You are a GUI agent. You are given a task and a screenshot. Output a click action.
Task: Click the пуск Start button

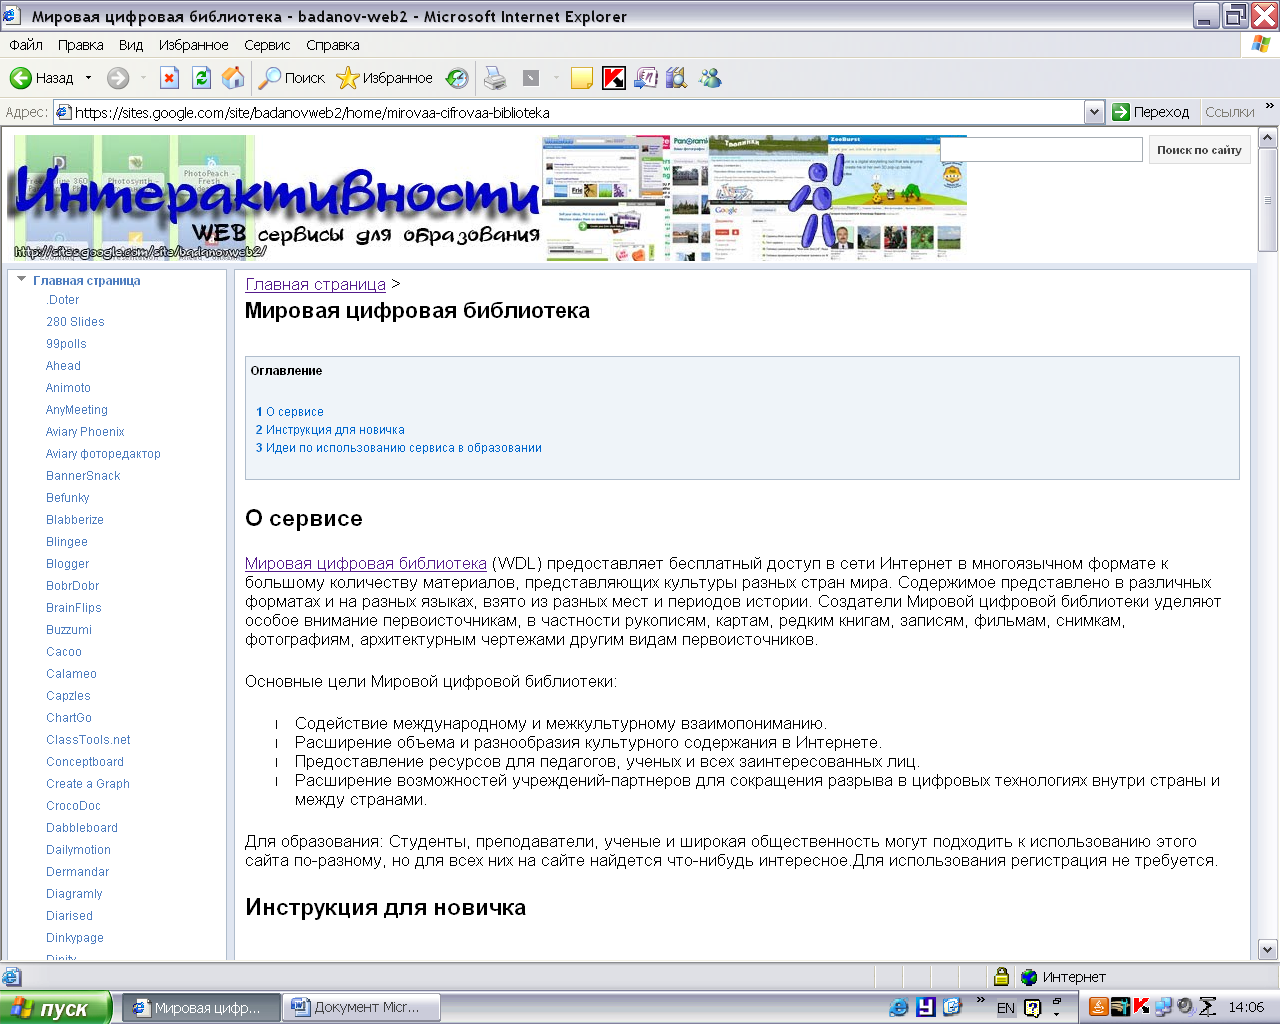(x=55, y=1008)
